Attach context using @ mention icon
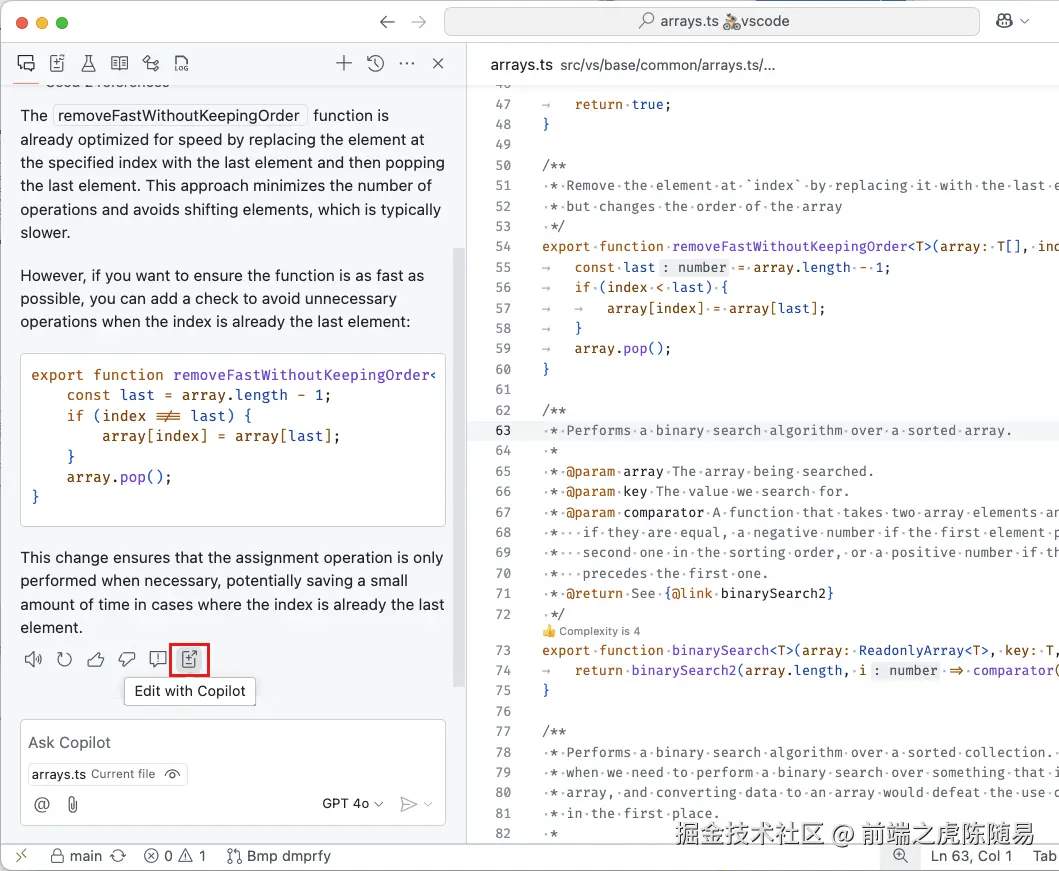Screen dimensions: 1059x871 42,804
